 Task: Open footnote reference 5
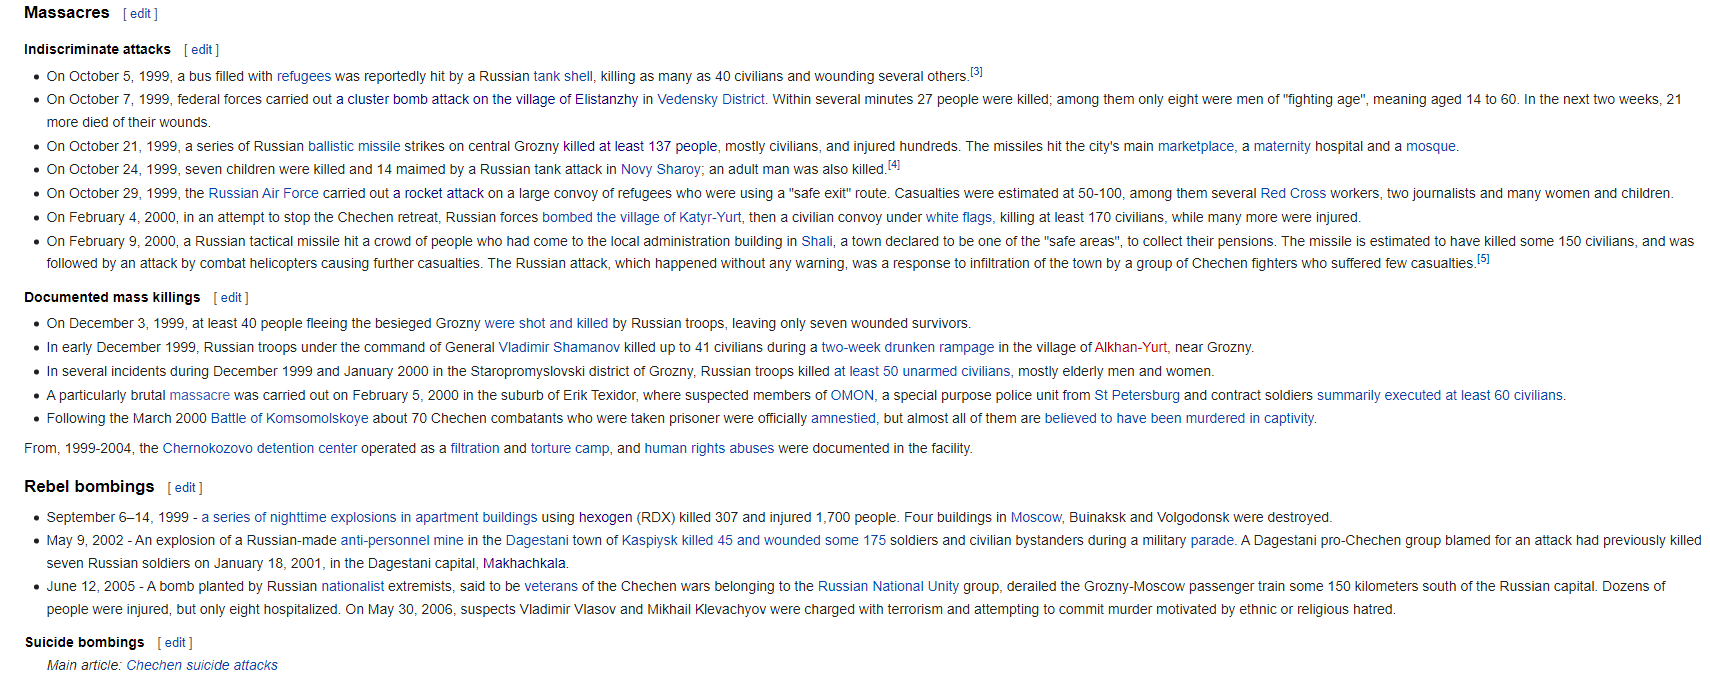pos(1483,259)
